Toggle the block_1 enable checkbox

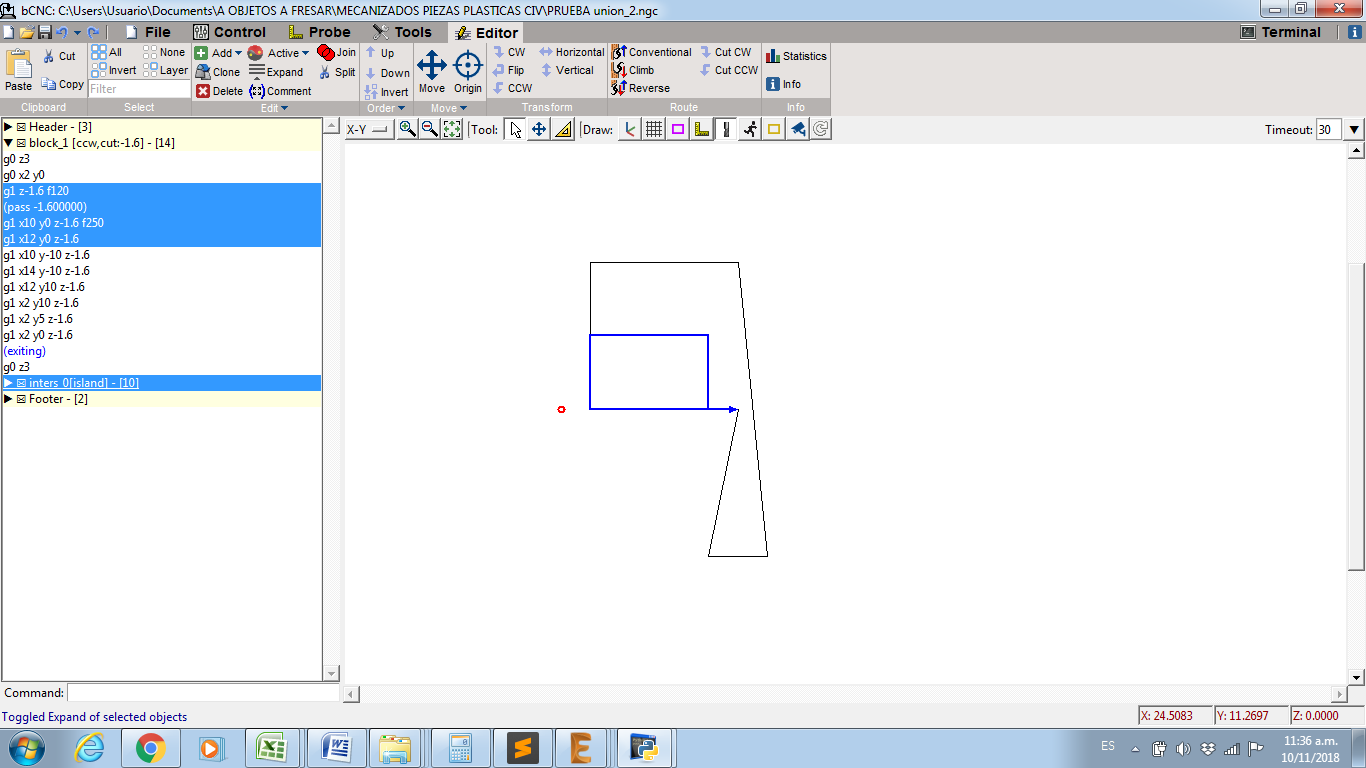point(21,143)
